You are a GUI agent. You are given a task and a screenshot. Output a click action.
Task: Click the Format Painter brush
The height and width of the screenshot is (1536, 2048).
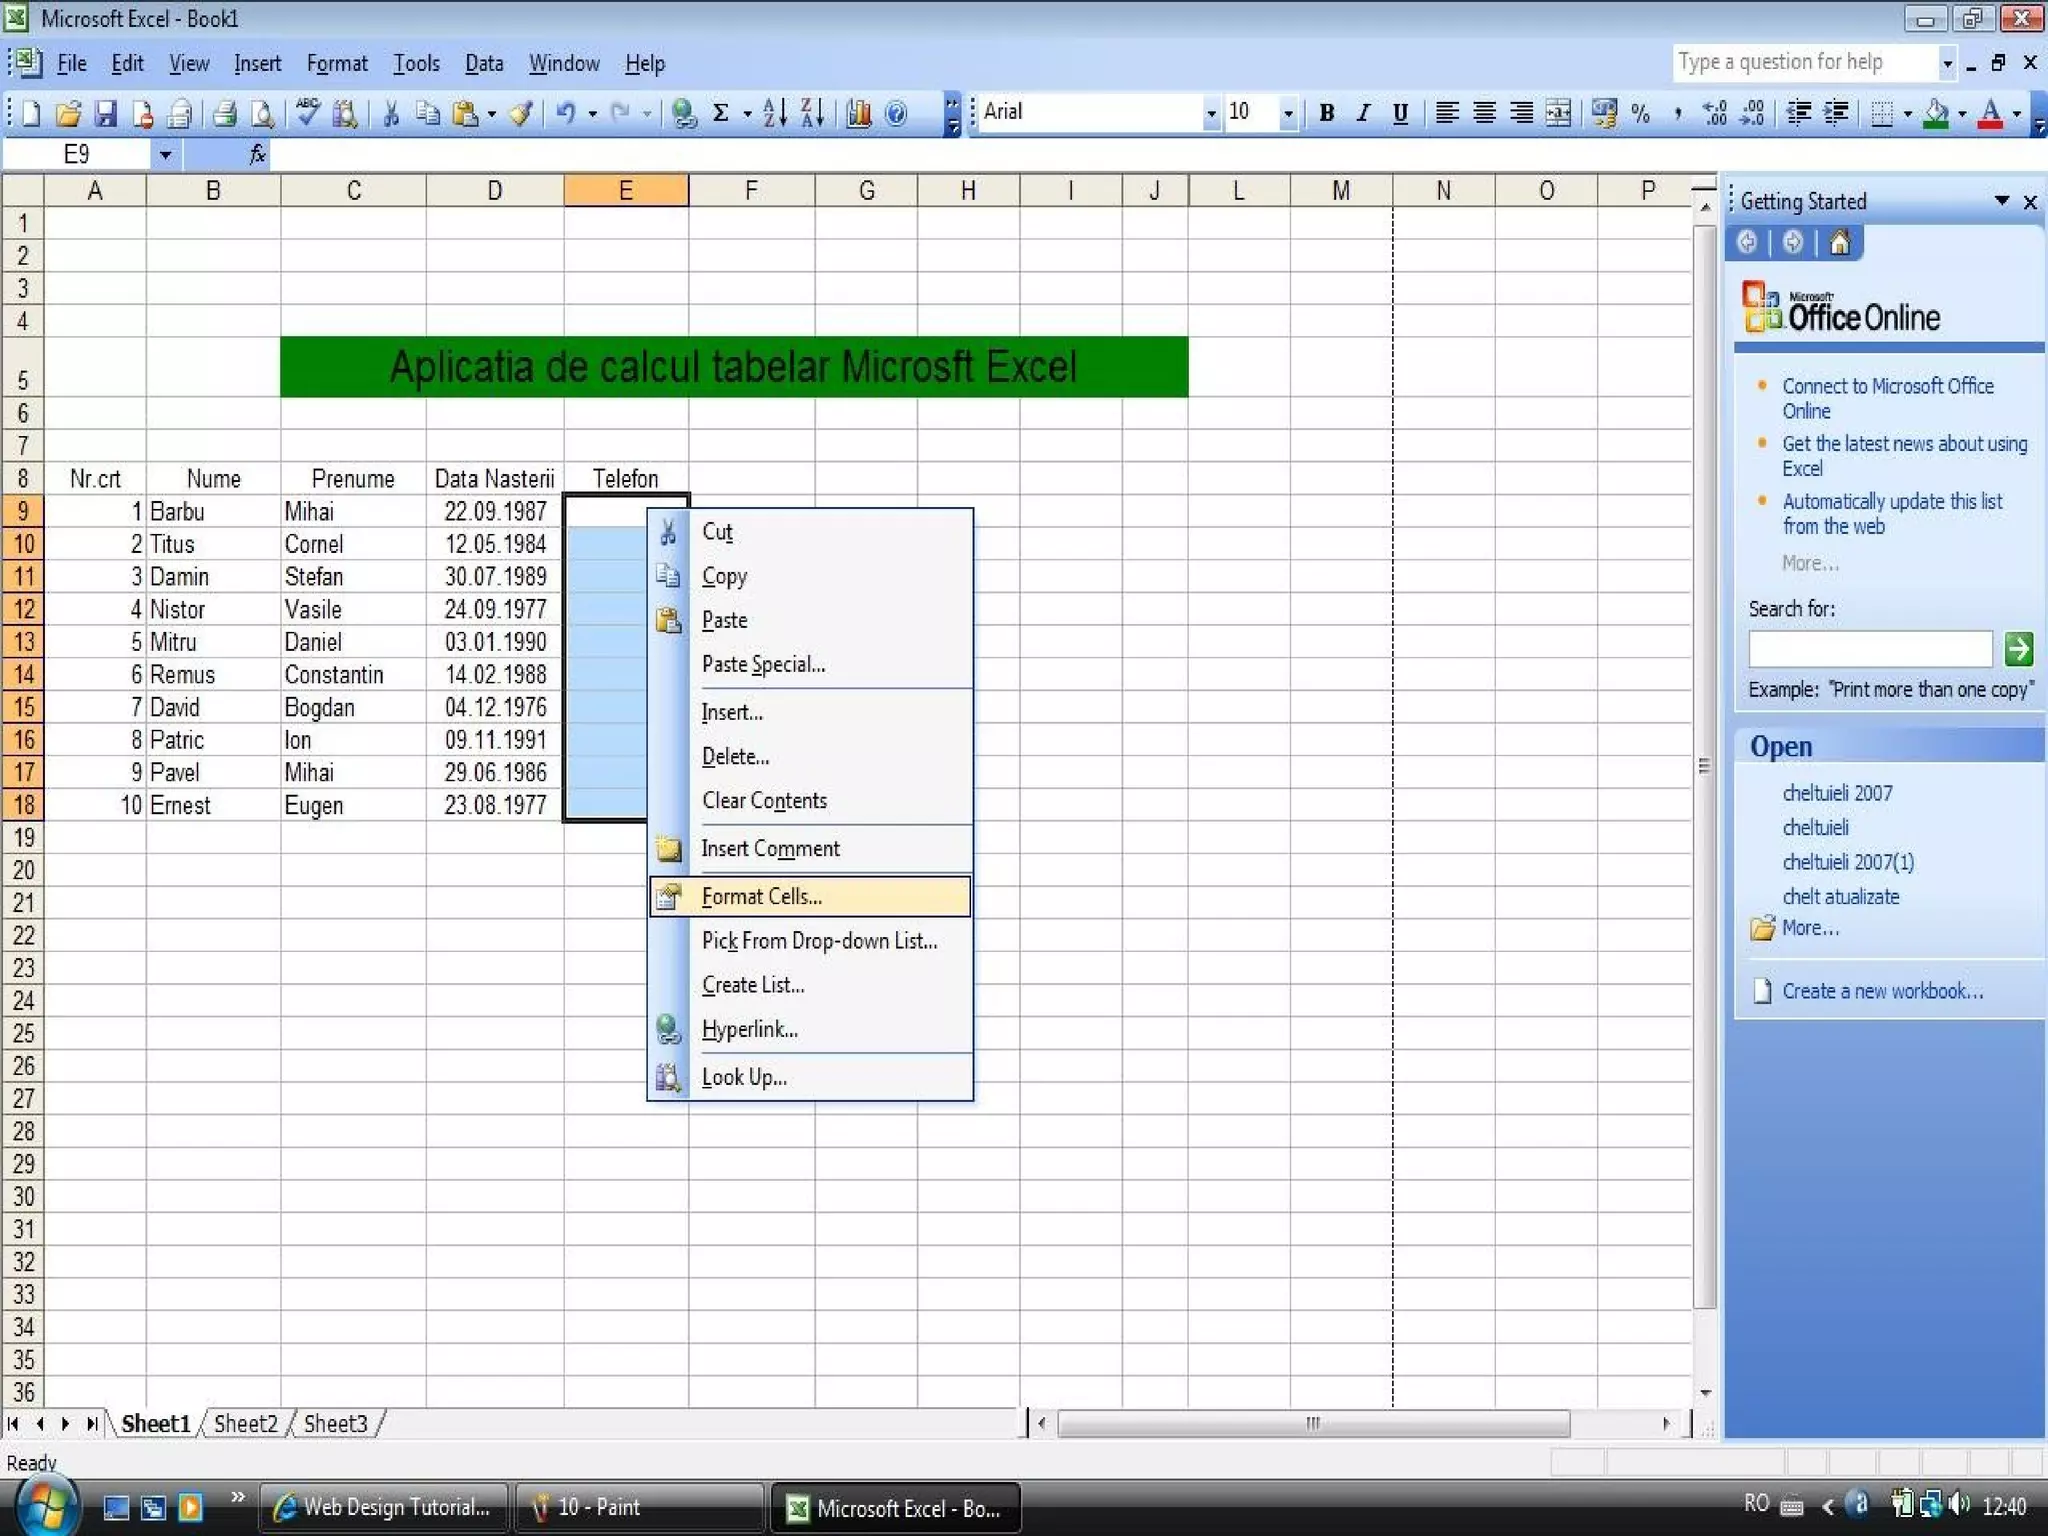520,113
